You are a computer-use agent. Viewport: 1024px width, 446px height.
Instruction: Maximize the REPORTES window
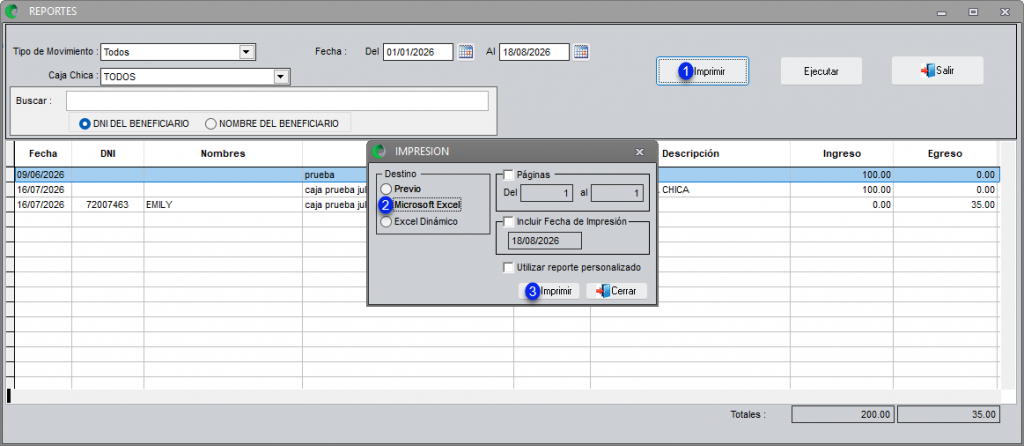coord(973,12)
